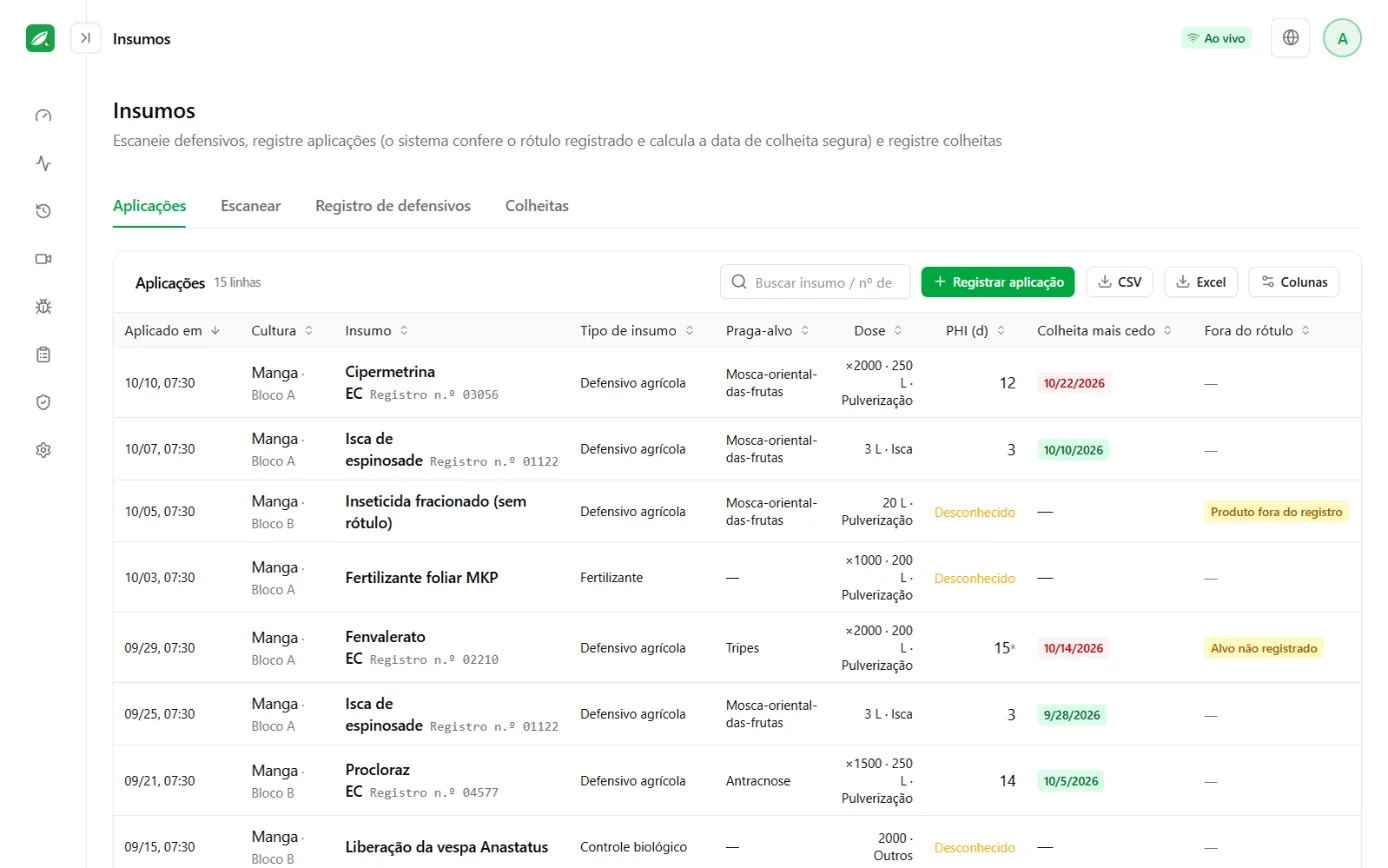Open the history clock icon in sidebar
This screenshot has height=868, width=1388.
pos(43,211)
